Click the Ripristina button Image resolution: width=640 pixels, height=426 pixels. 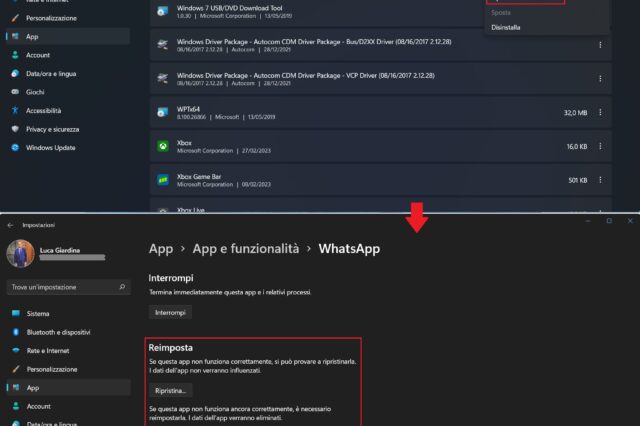(x=171, y=390)
